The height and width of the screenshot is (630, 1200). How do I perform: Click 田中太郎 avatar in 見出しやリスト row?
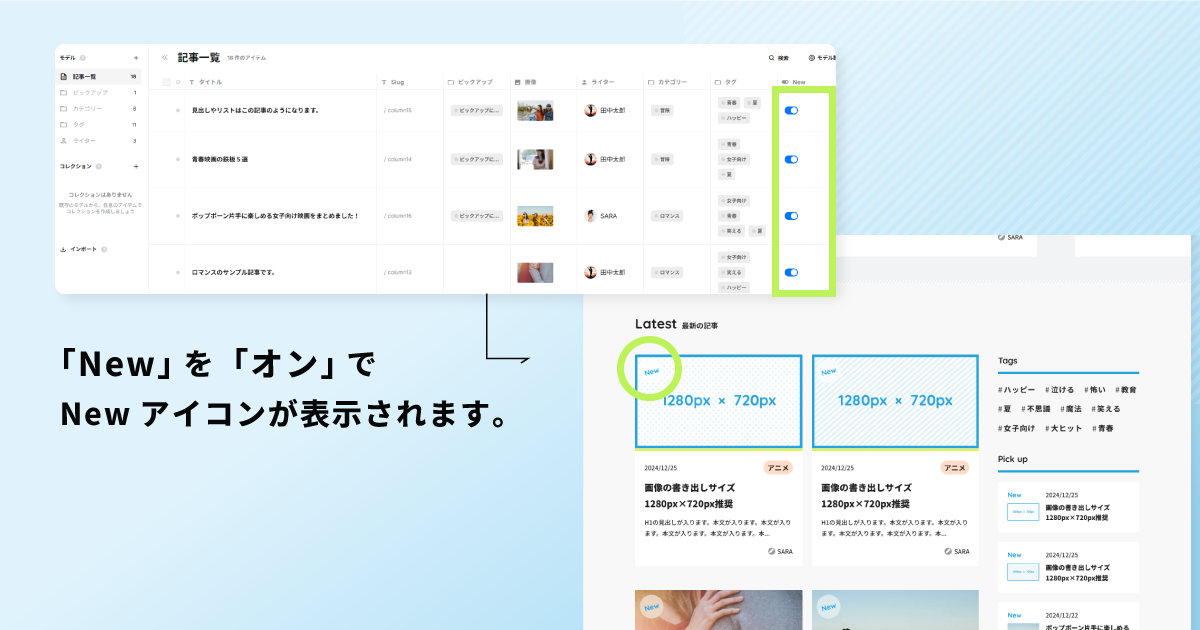click(x=590, y=110)
